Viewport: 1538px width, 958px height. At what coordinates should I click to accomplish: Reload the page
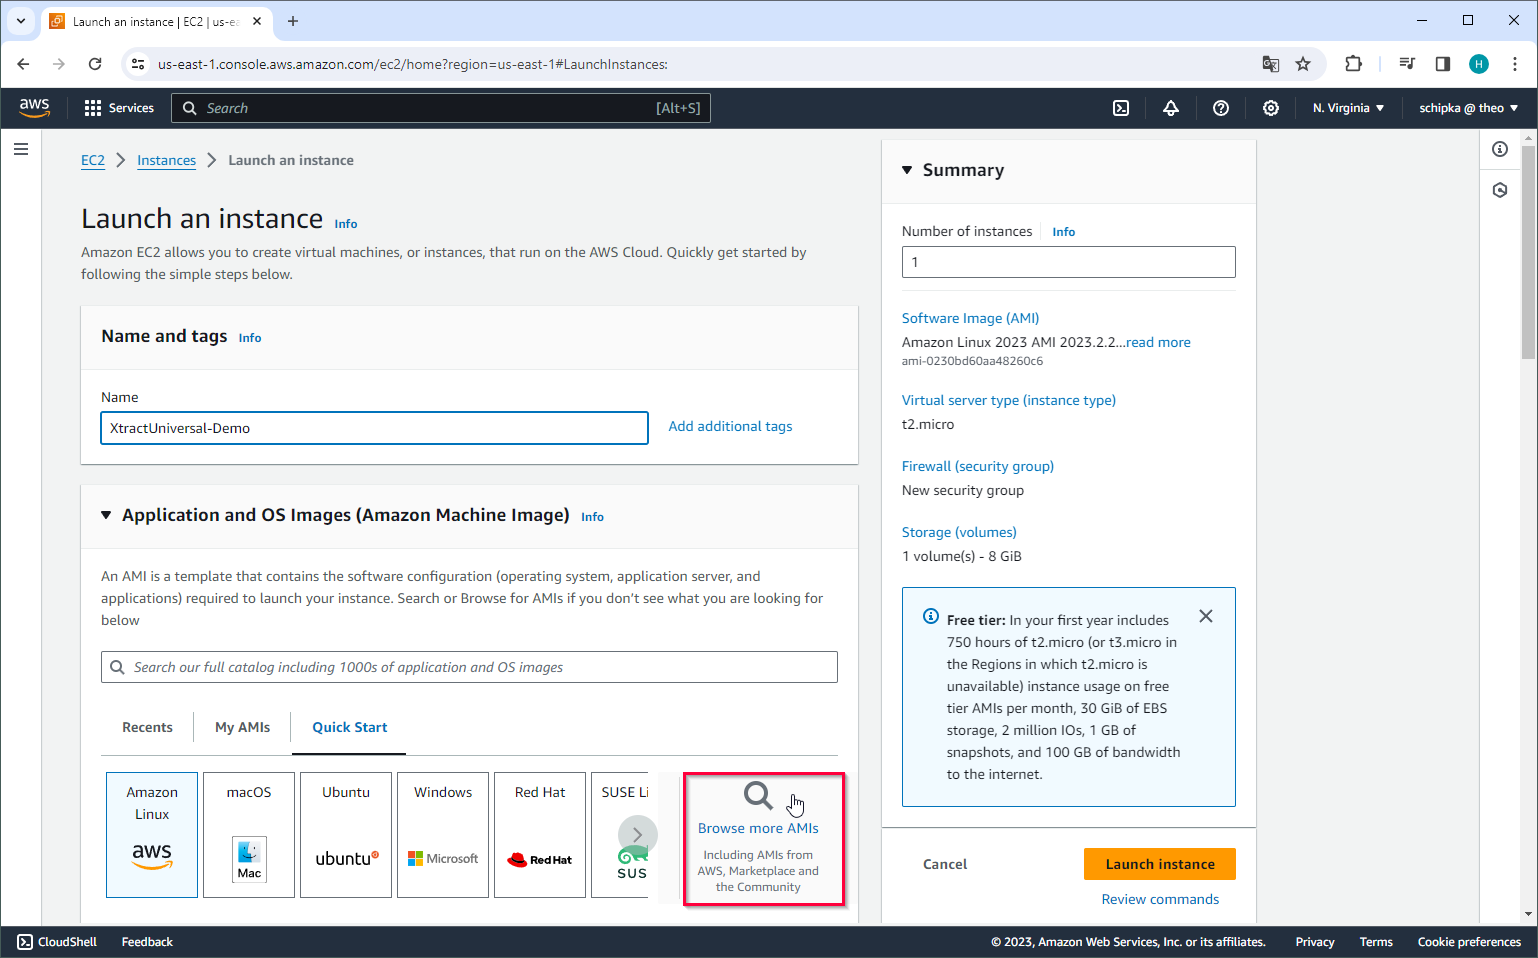point(95,64)
